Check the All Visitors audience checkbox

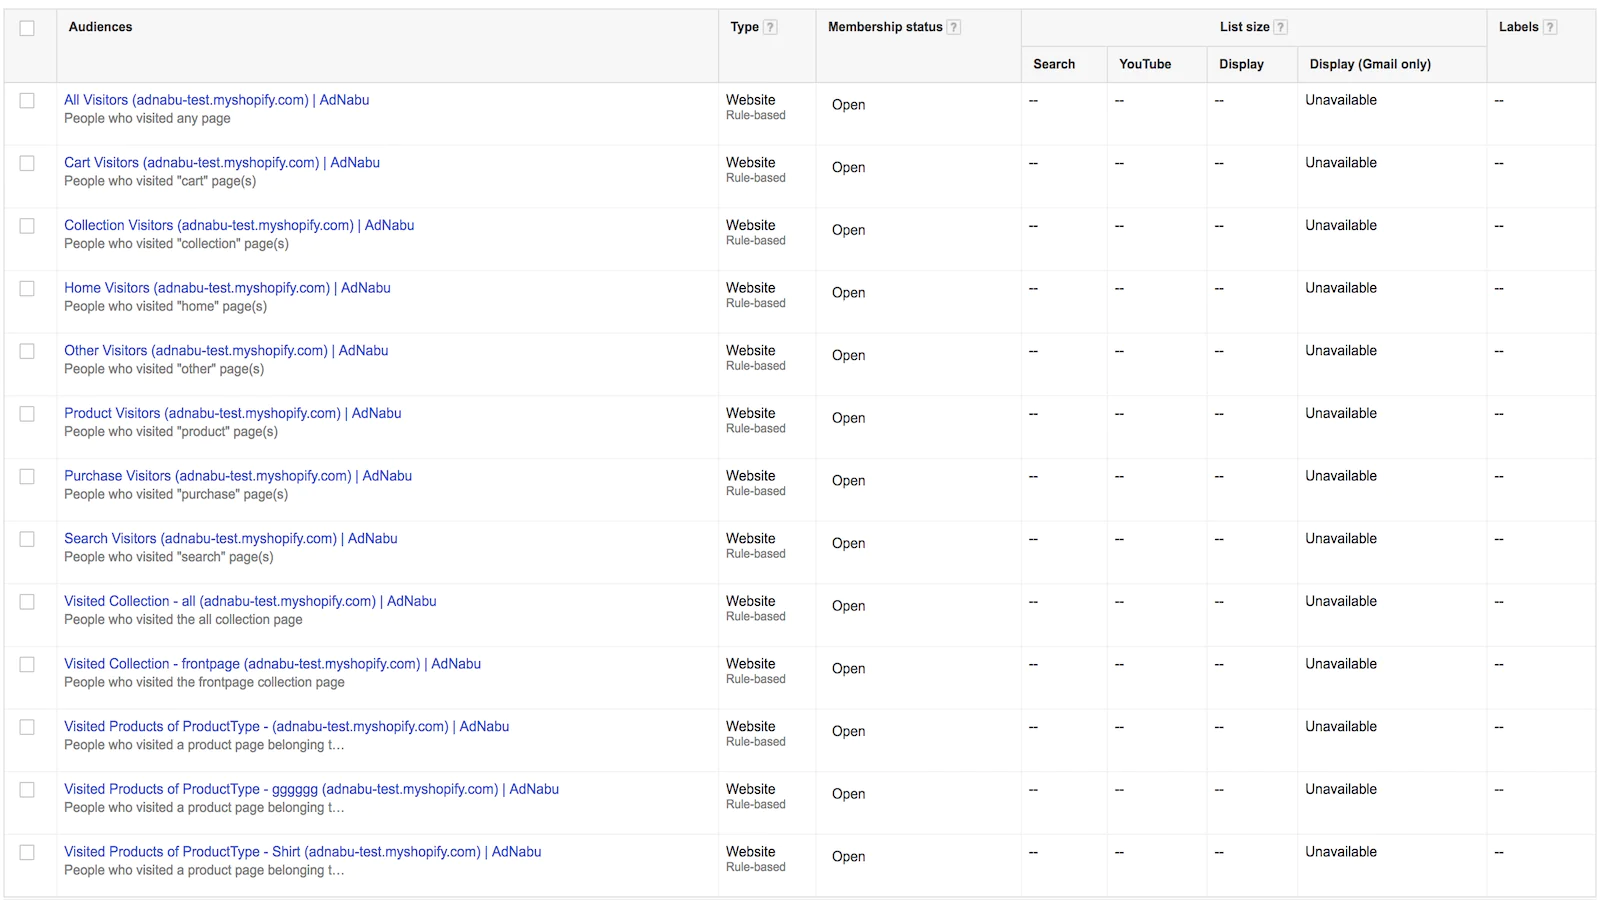27,101
